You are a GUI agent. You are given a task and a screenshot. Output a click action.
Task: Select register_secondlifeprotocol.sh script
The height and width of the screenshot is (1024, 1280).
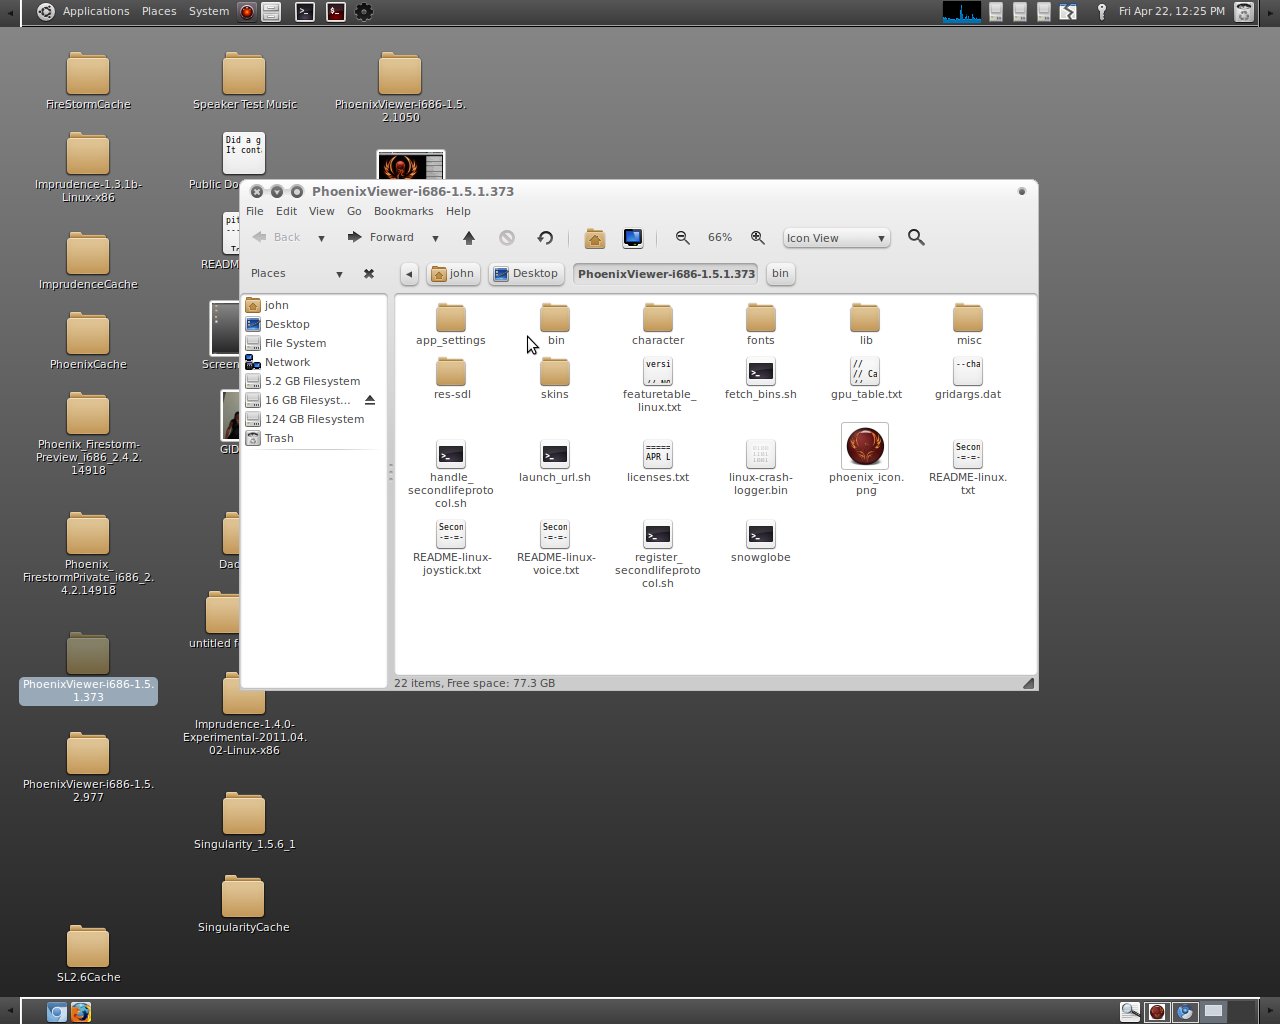pyautogui.click(x=658, y=555)
